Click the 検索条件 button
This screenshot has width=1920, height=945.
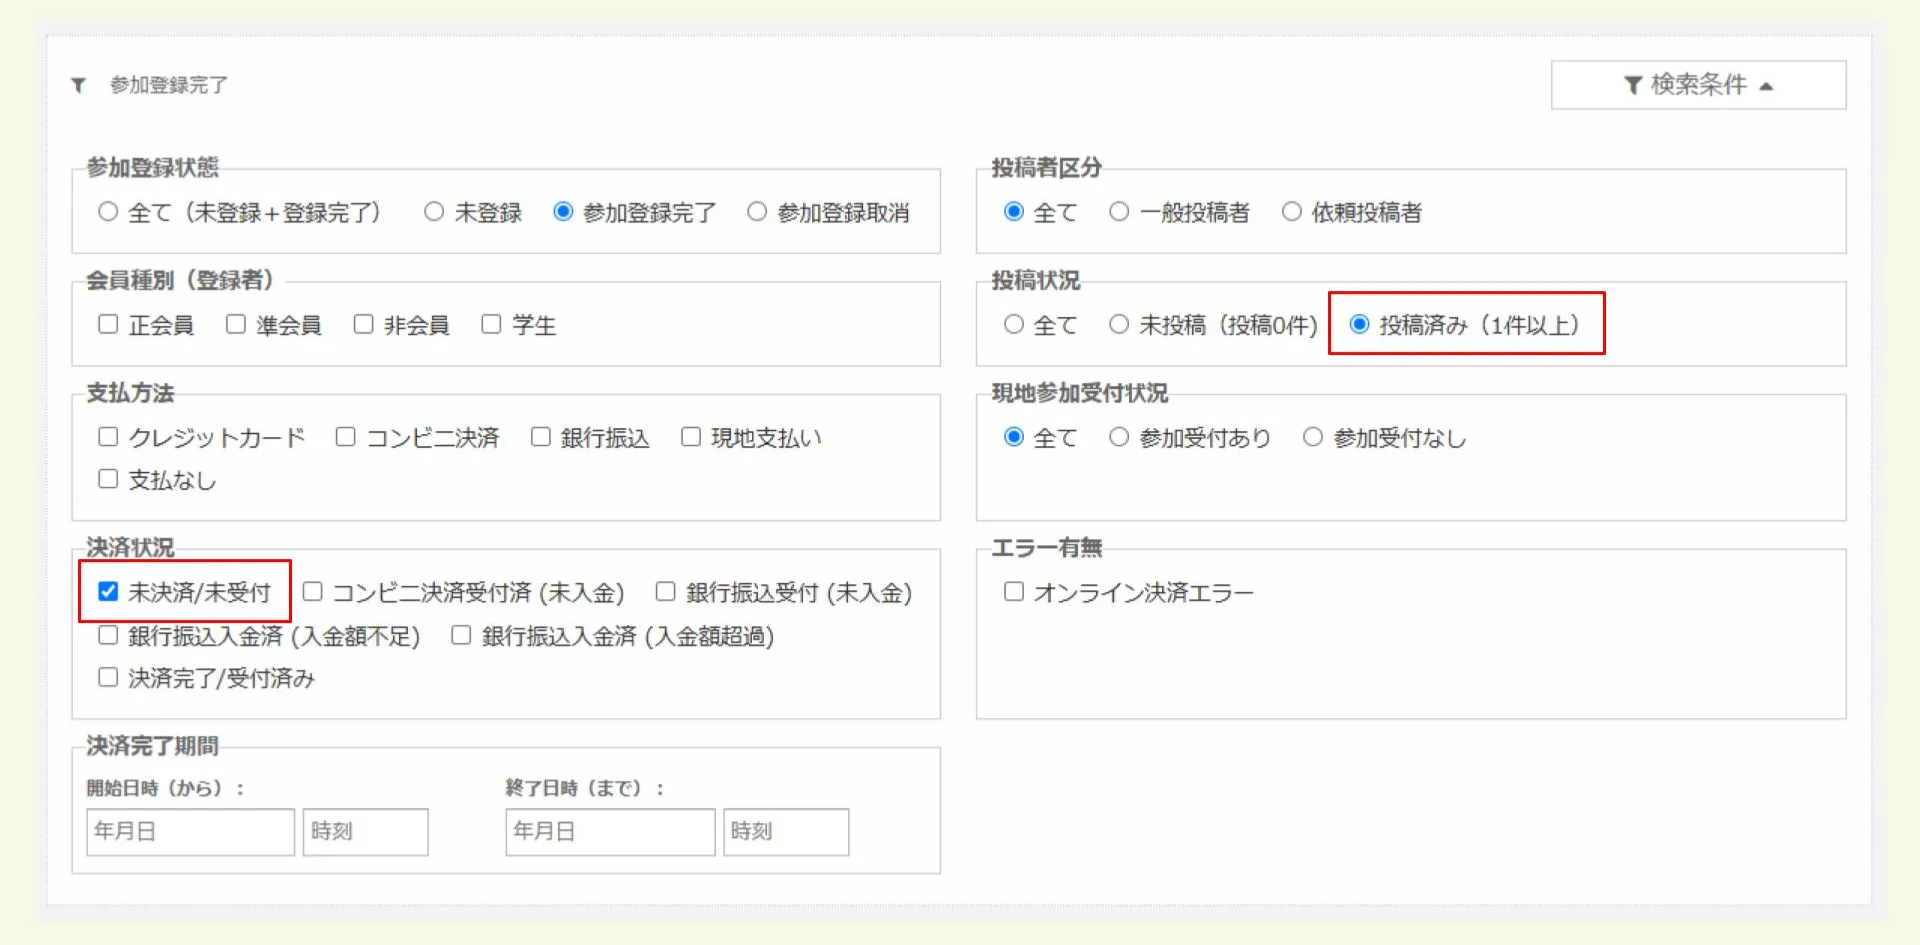point(1698,85)
